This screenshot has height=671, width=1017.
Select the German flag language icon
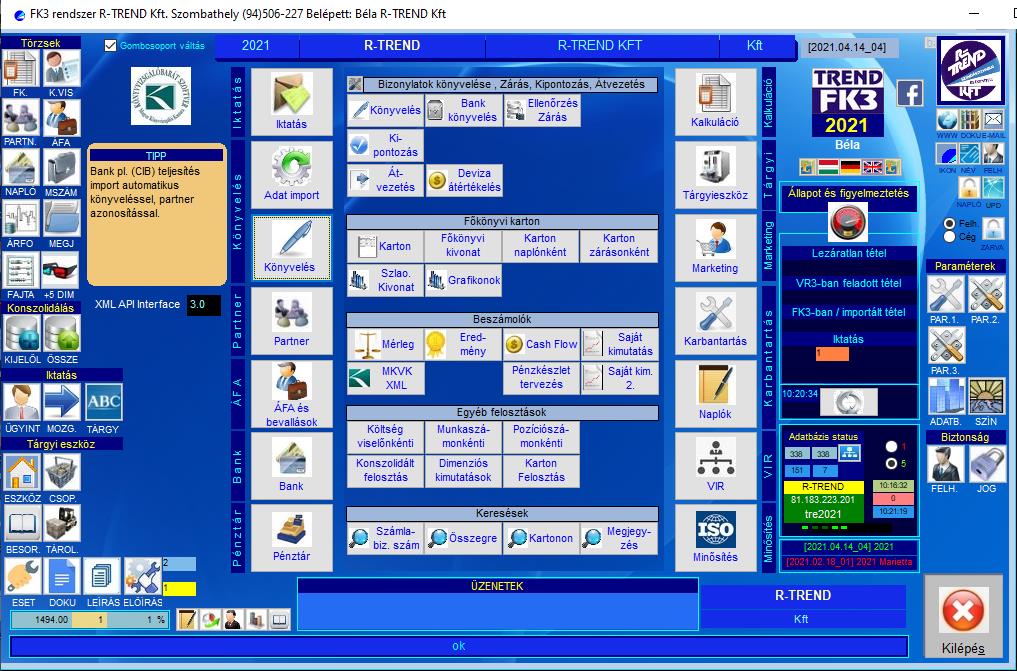click(x=850, y=167)
